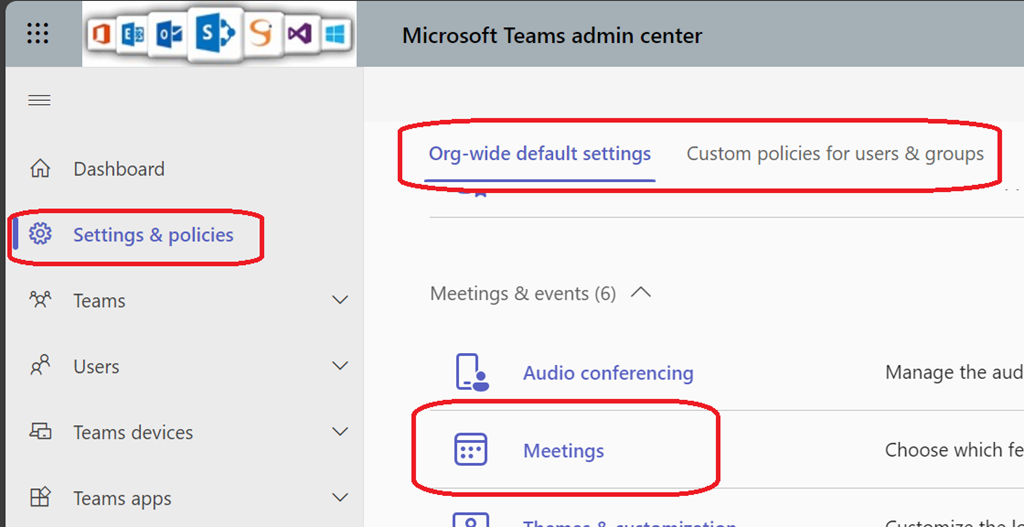Click the Teams people icon in sidebar

coord(40,300)
